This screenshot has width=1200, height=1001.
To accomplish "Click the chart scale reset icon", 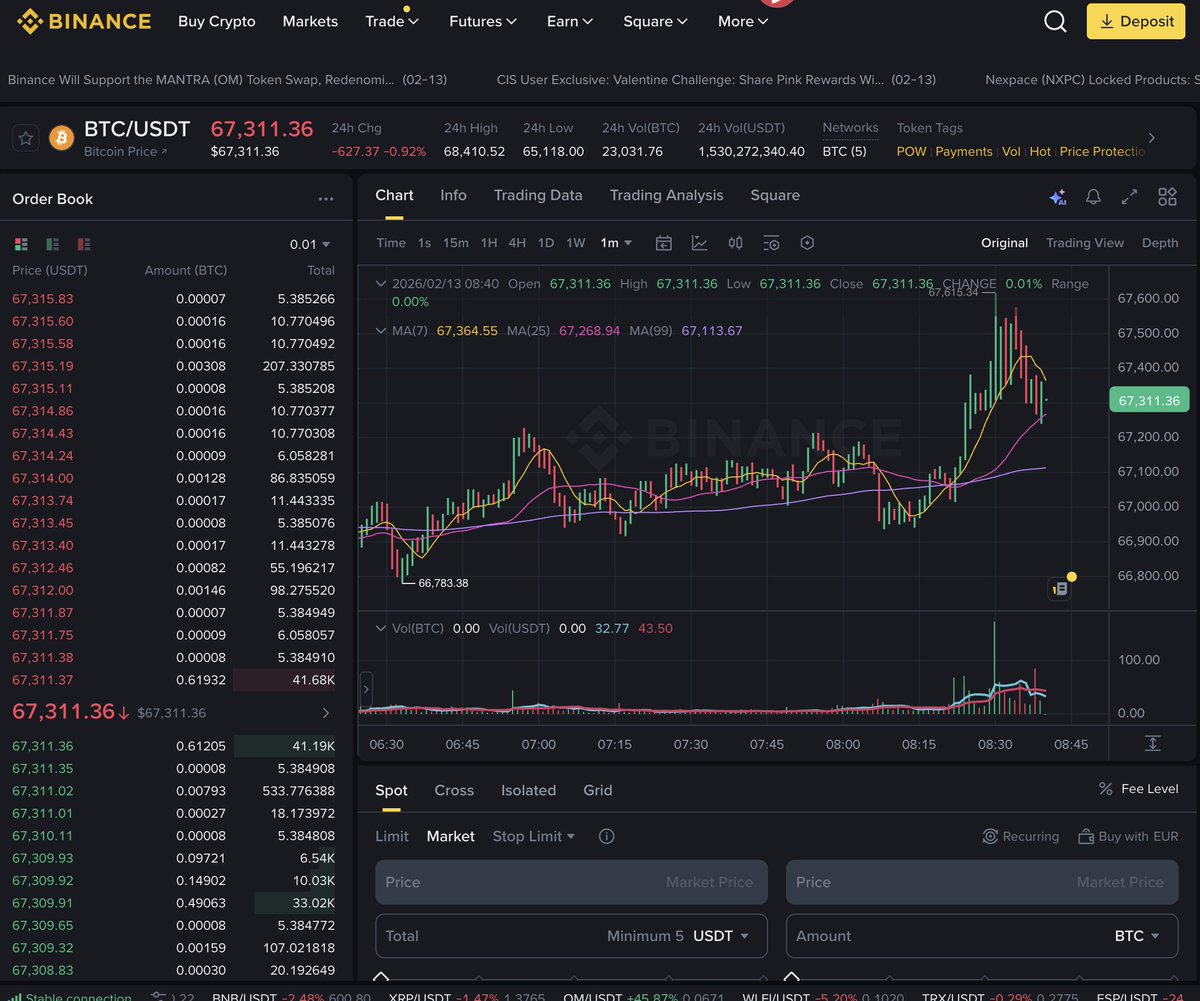I will [1152, 743].
